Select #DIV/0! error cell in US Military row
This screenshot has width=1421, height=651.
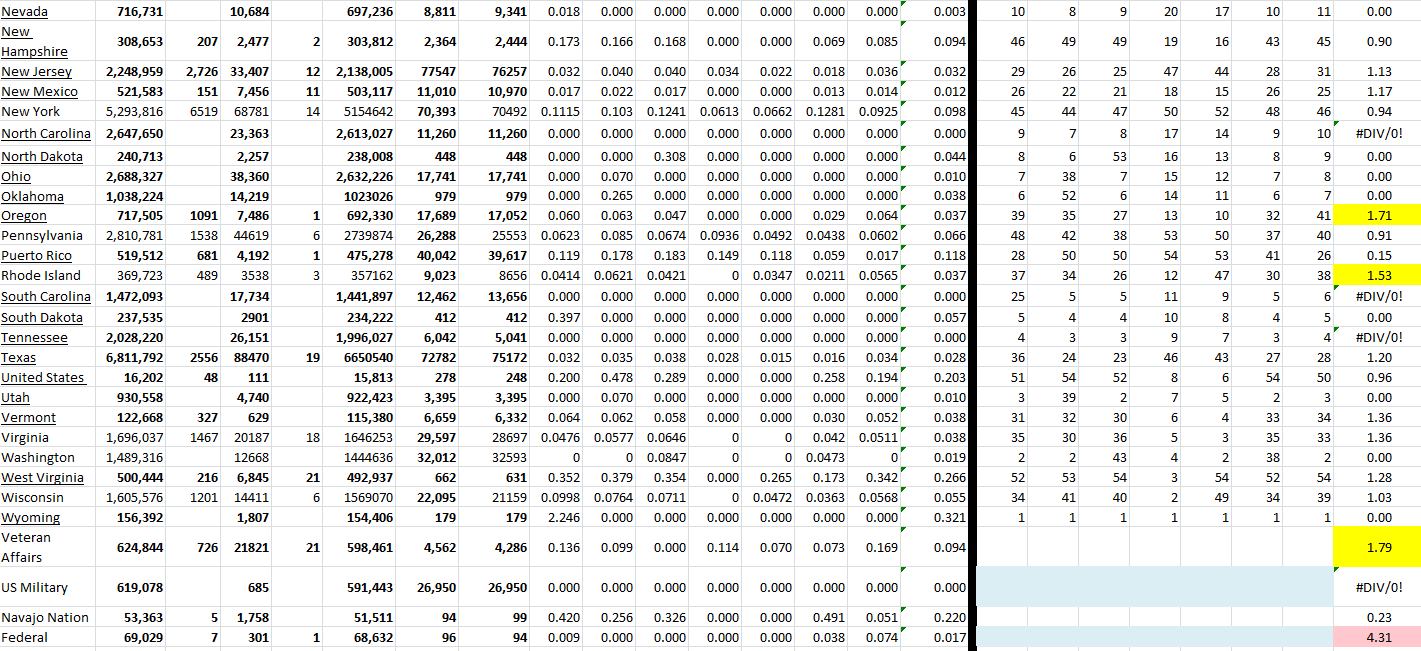click(1376, 587)
